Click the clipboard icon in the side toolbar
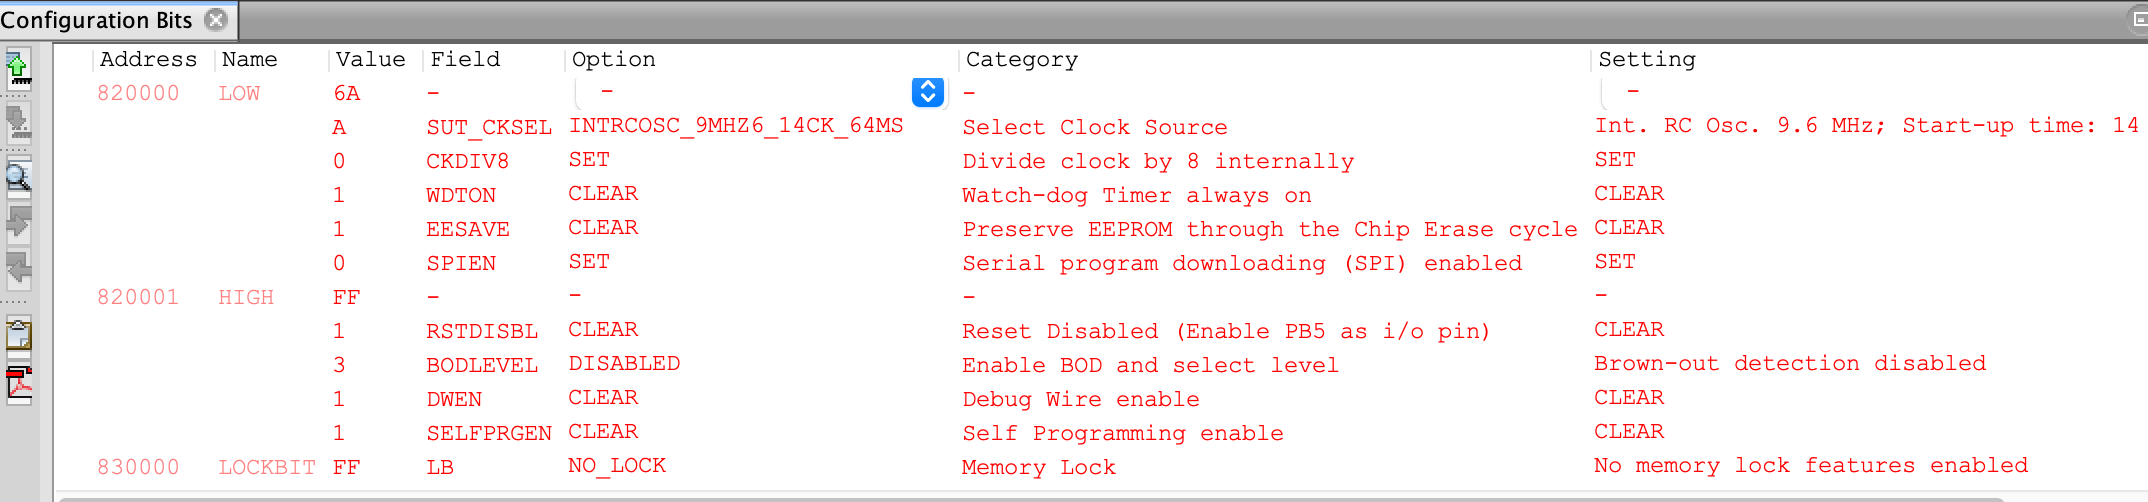Image resolution: width=2148 pixels, height=502 pixels. [18, 334]
